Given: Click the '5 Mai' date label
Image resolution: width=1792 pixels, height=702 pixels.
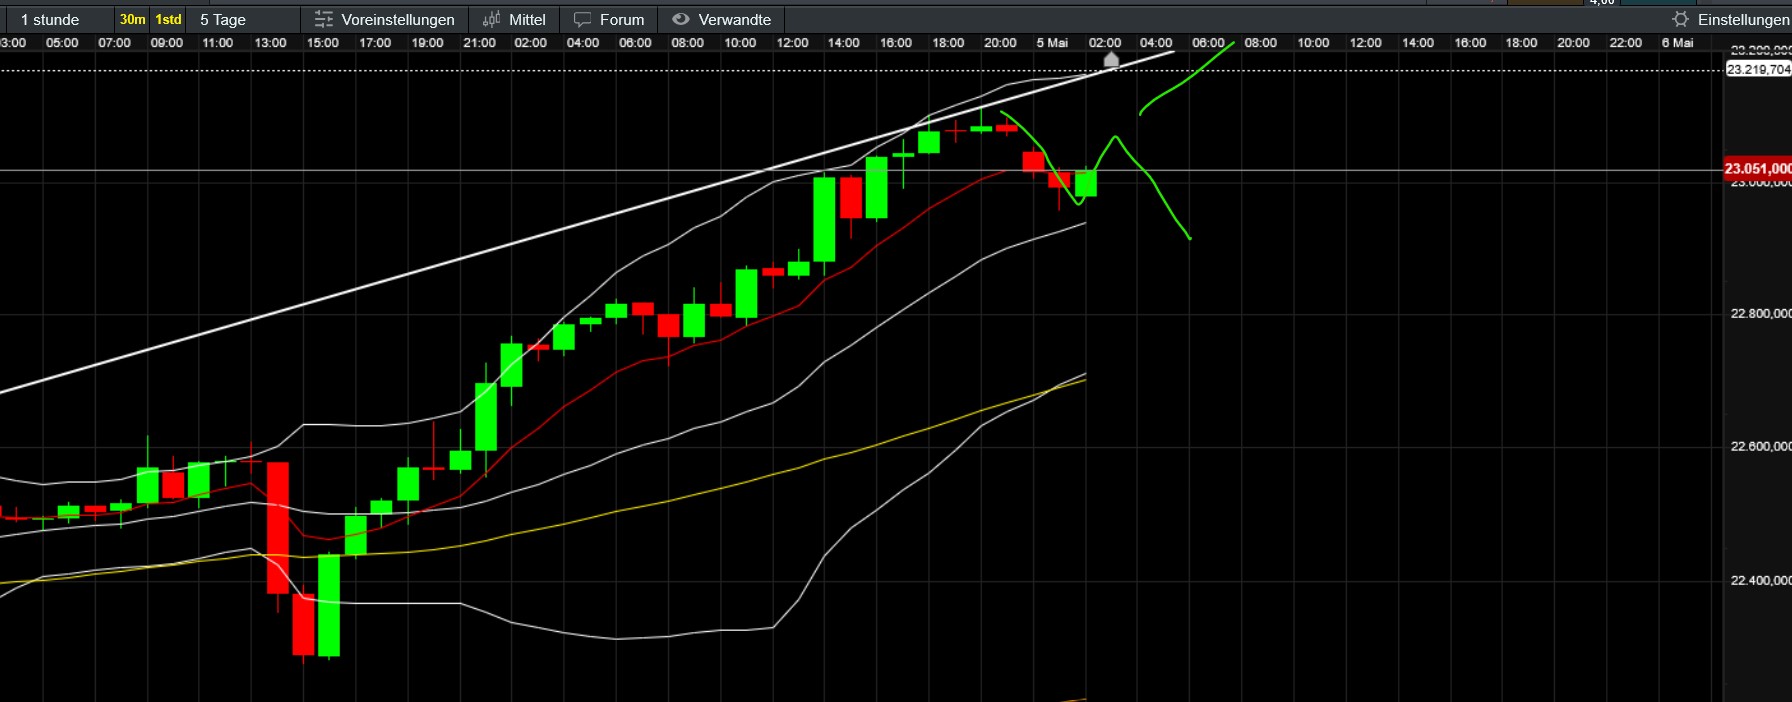Looking at the screenshot, I should pos(1052,43).
